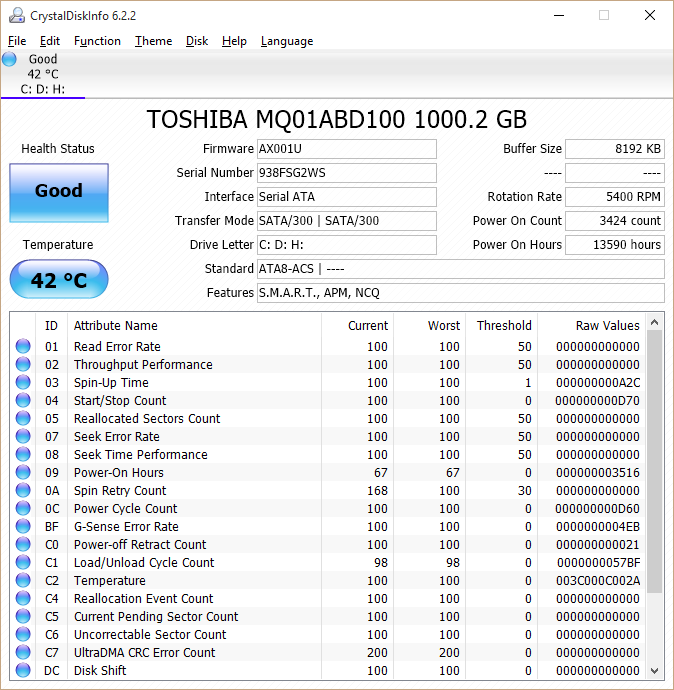
Task: Click raw value 0000000057BF for Load/Unload
Action: [598, 562]
